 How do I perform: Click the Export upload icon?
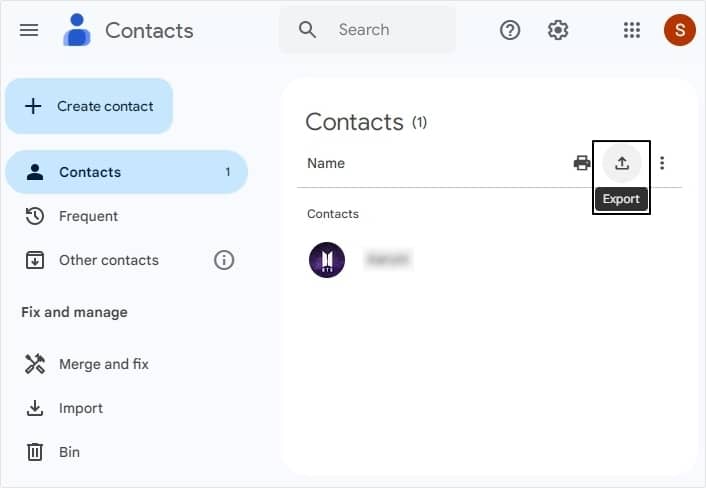(x=622, y=163)
